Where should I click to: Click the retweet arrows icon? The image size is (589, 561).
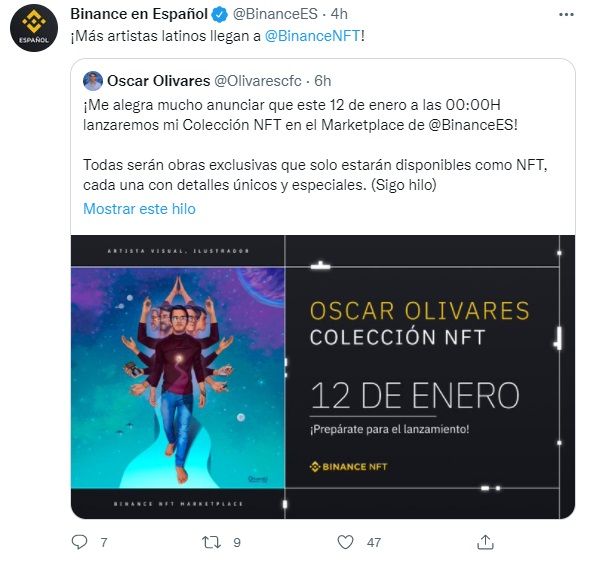coord(211,542)
